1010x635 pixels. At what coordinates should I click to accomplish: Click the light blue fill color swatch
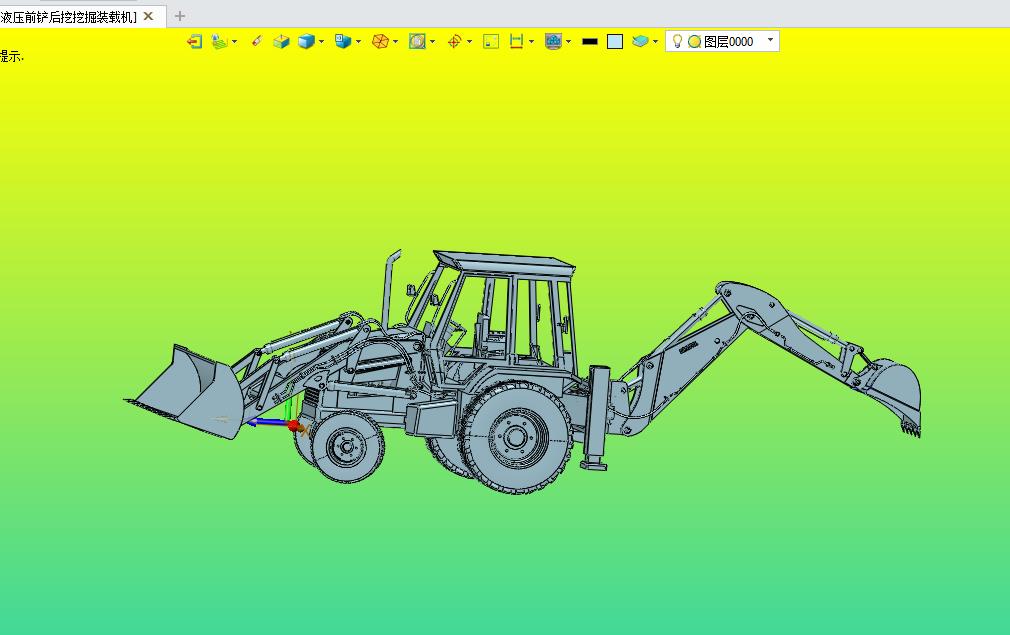pyautogui.click(x=615, y=42)
